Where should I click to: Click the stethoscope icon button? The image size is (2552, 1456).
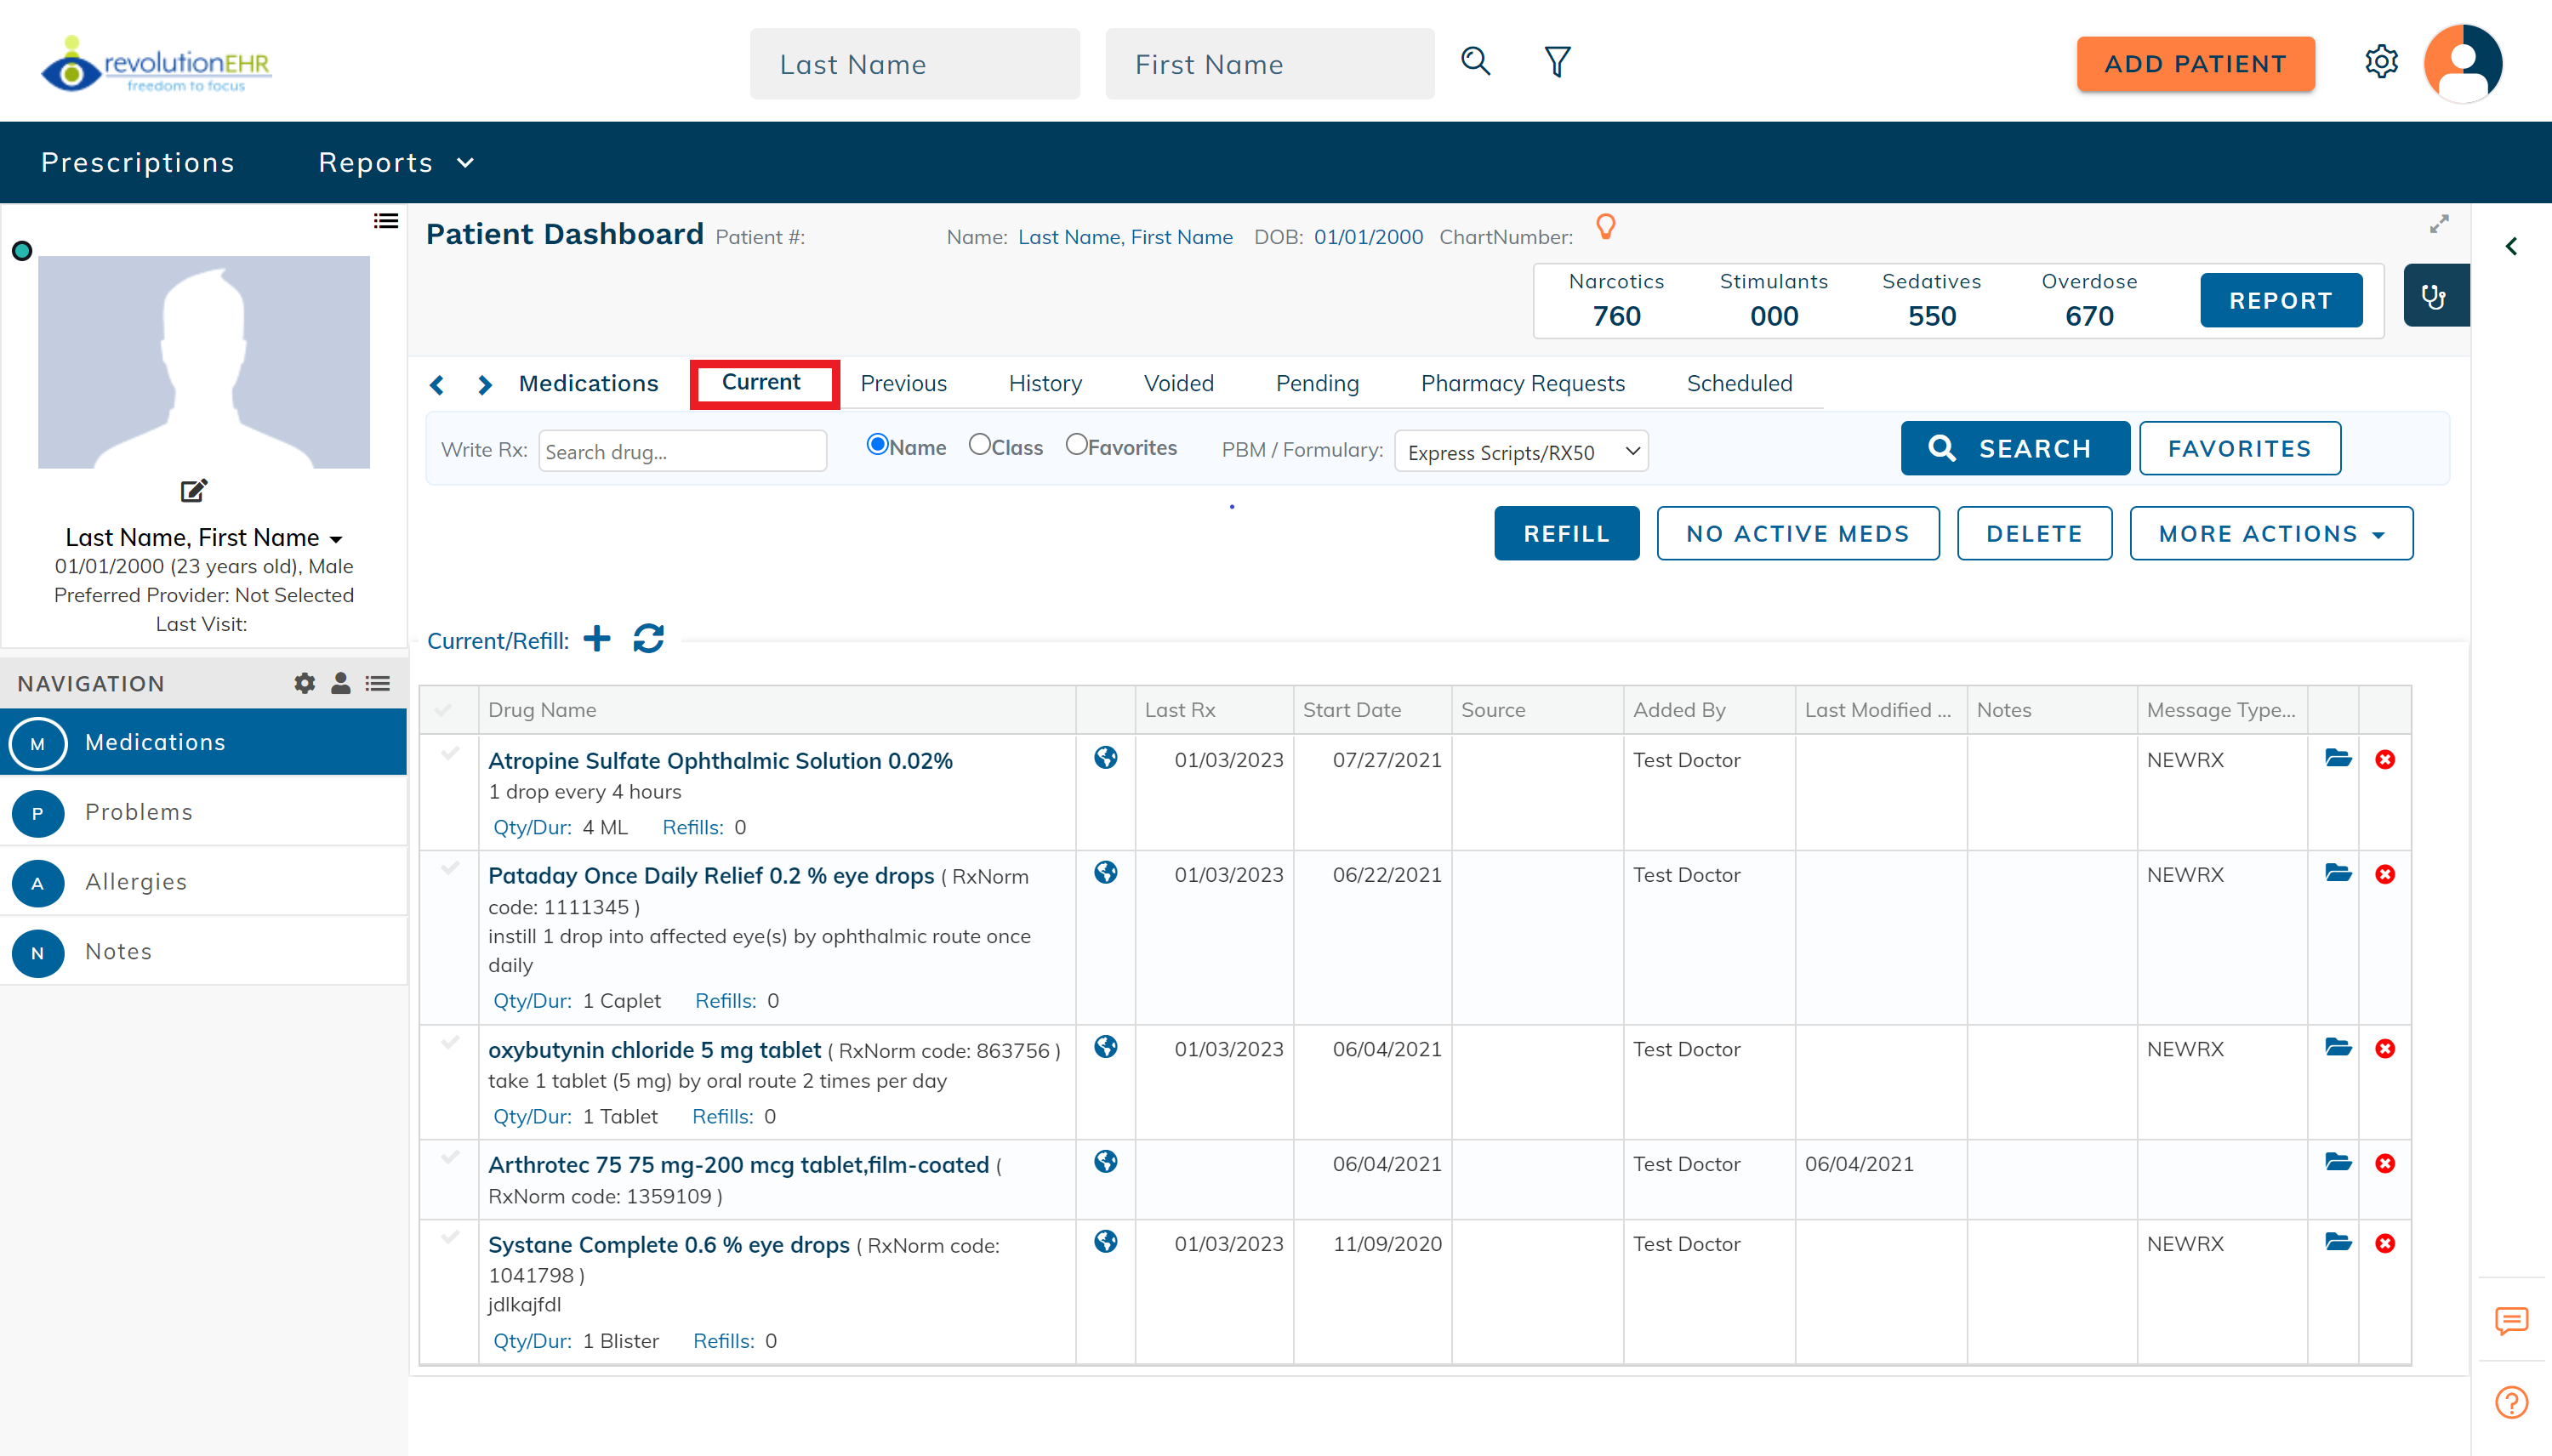[2435, 296]
